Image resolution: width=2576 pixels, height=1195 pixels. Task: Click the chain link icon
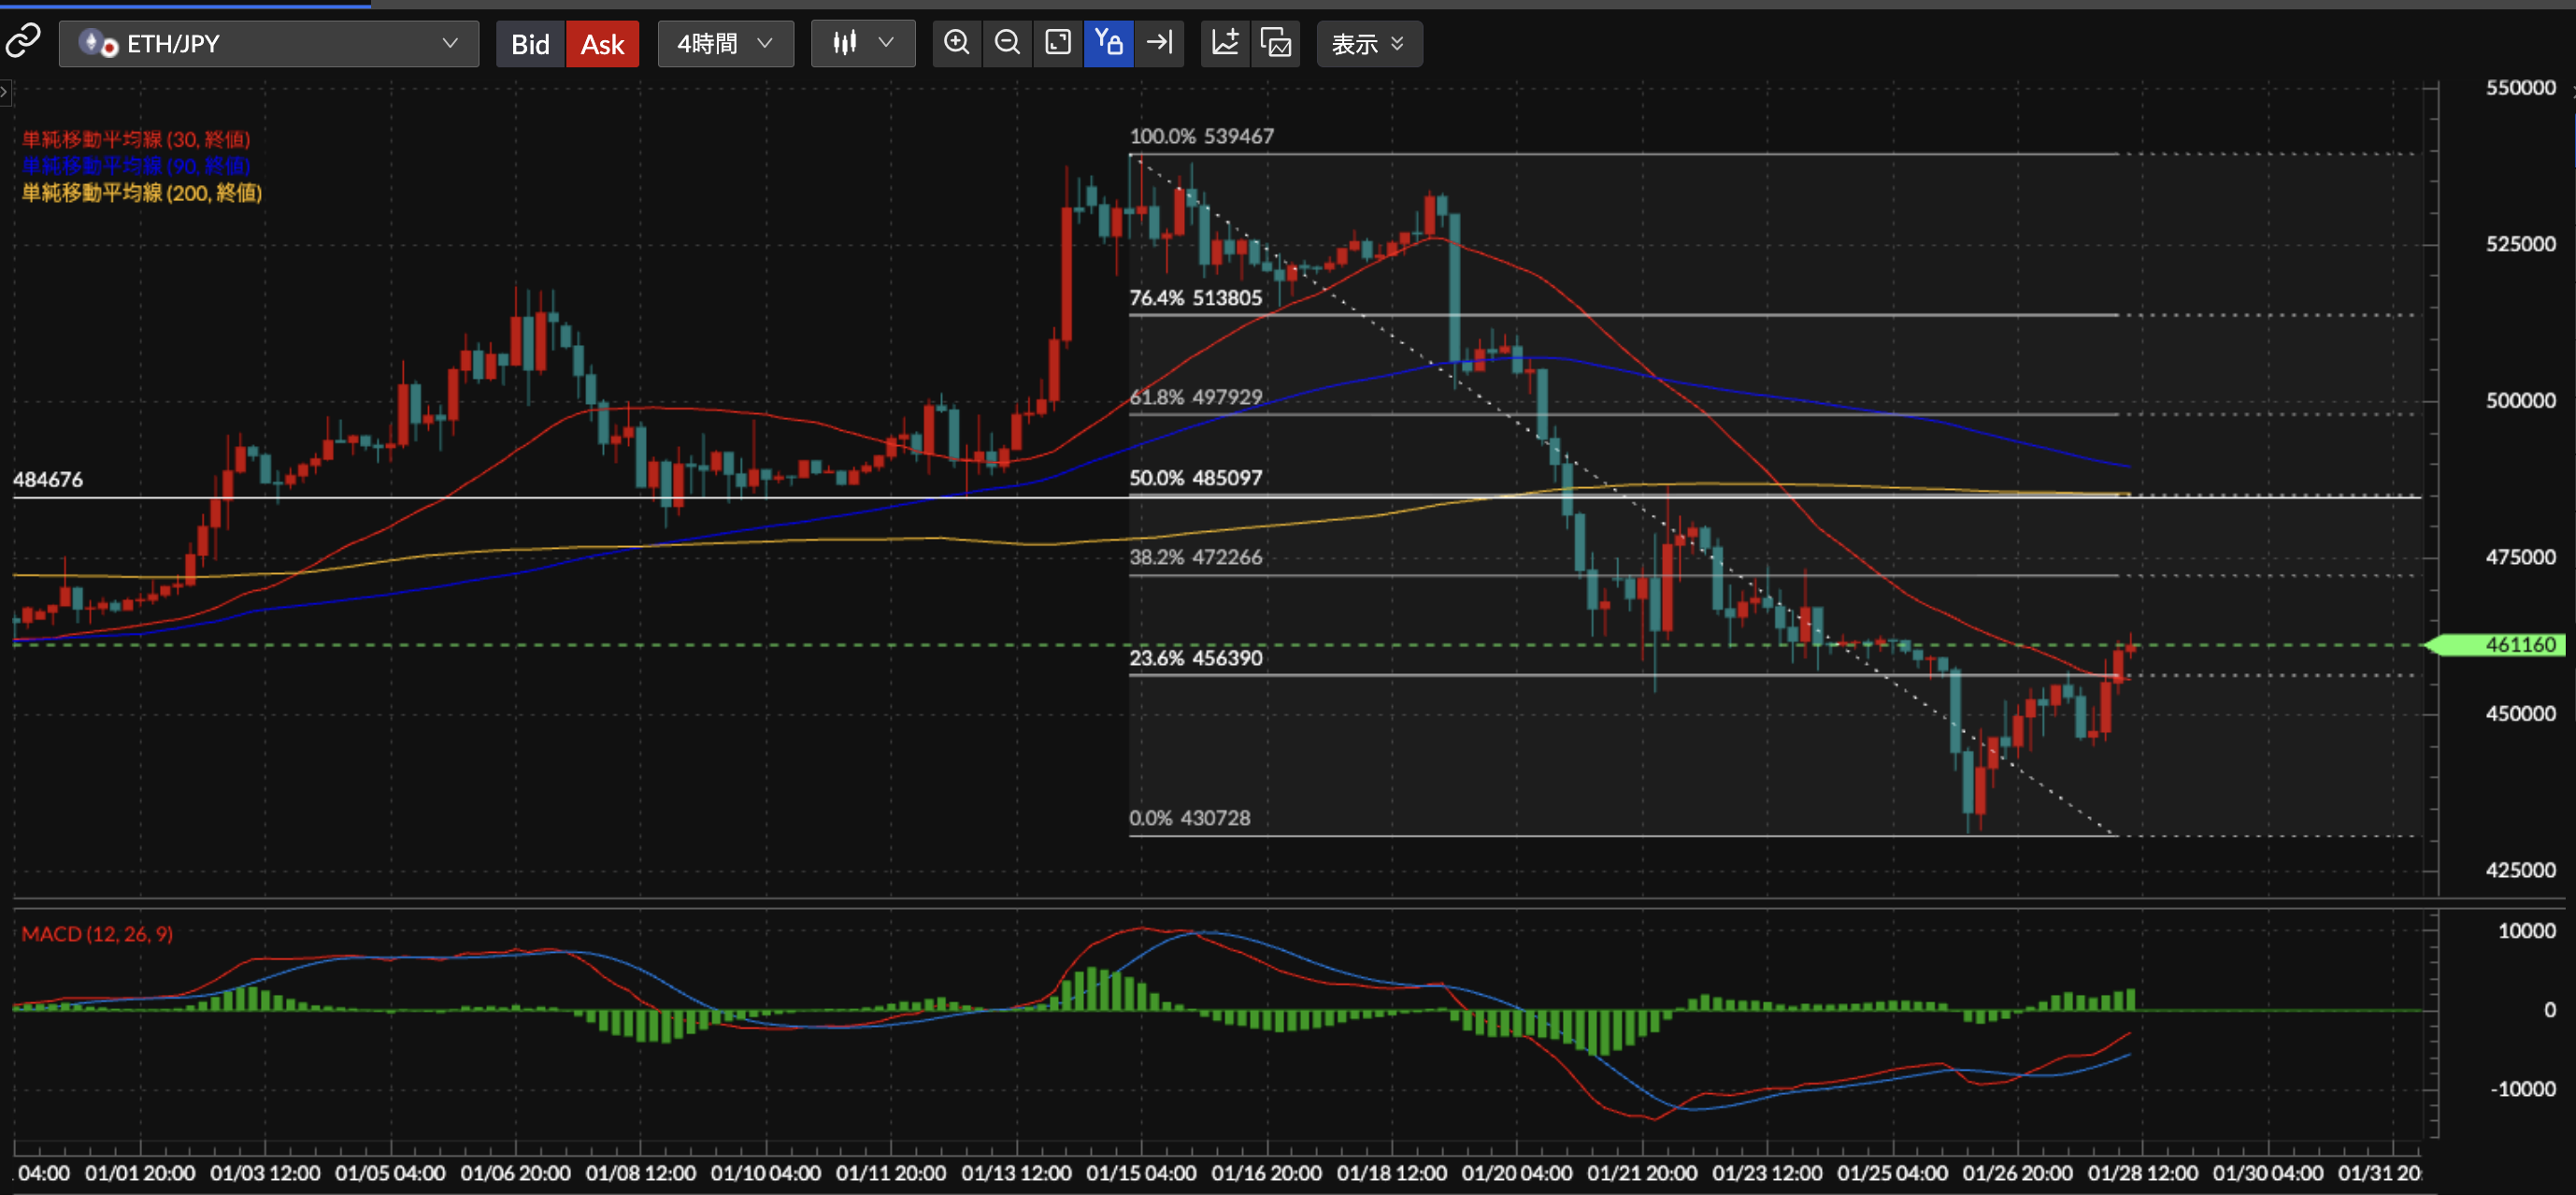(22, 42)
